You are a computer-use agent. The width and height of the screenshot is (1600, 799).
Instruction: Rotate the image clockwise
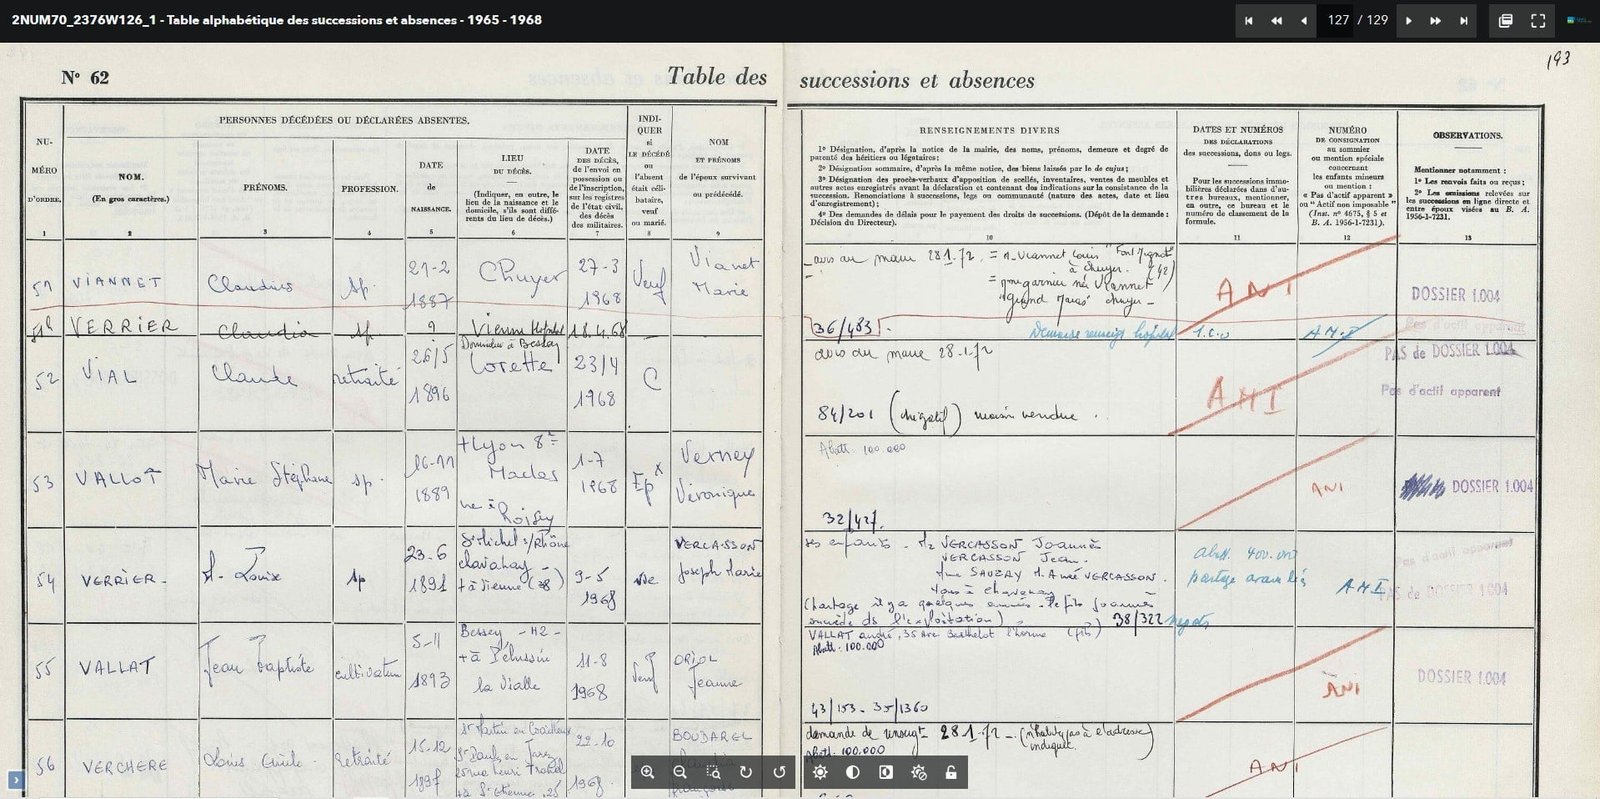coord(746,772)
